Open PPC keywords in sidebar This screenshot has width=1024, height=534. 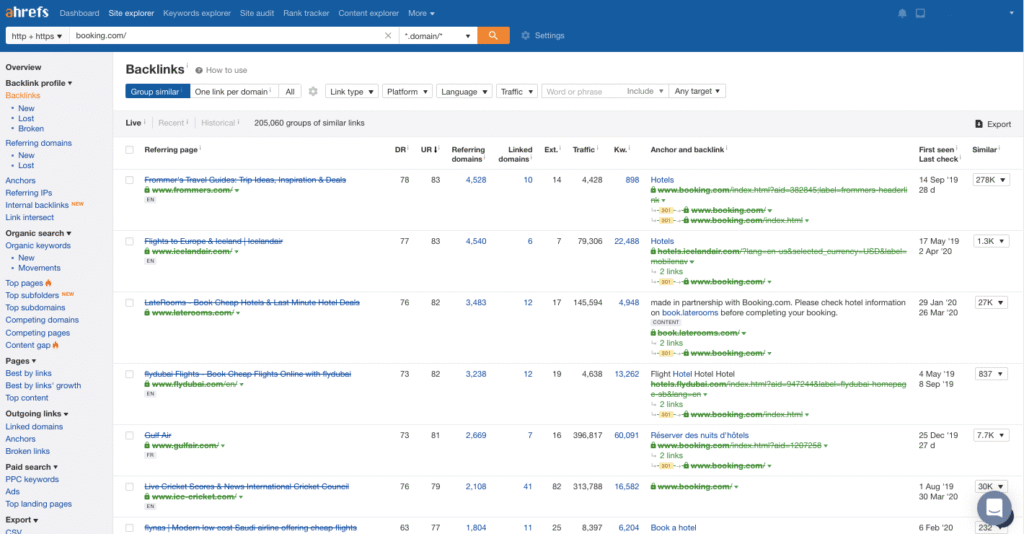pos(32,479)
